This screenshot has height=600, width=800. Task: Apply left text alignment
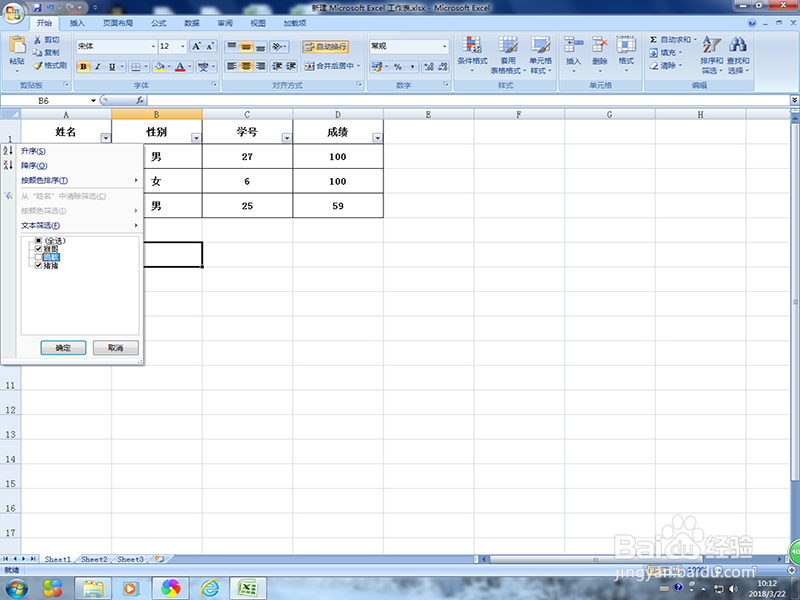point(232,66)
